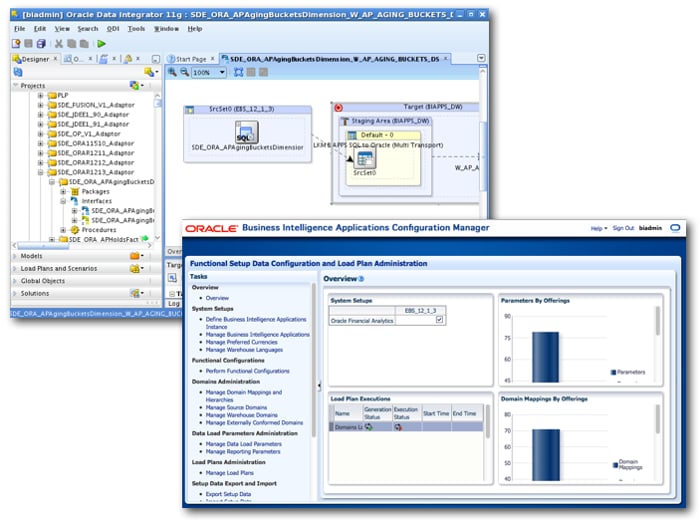Click the help icon next to Overview heading
Image resolution: width=700 pixels, height=522 pixels.
(x=361, y=279)
